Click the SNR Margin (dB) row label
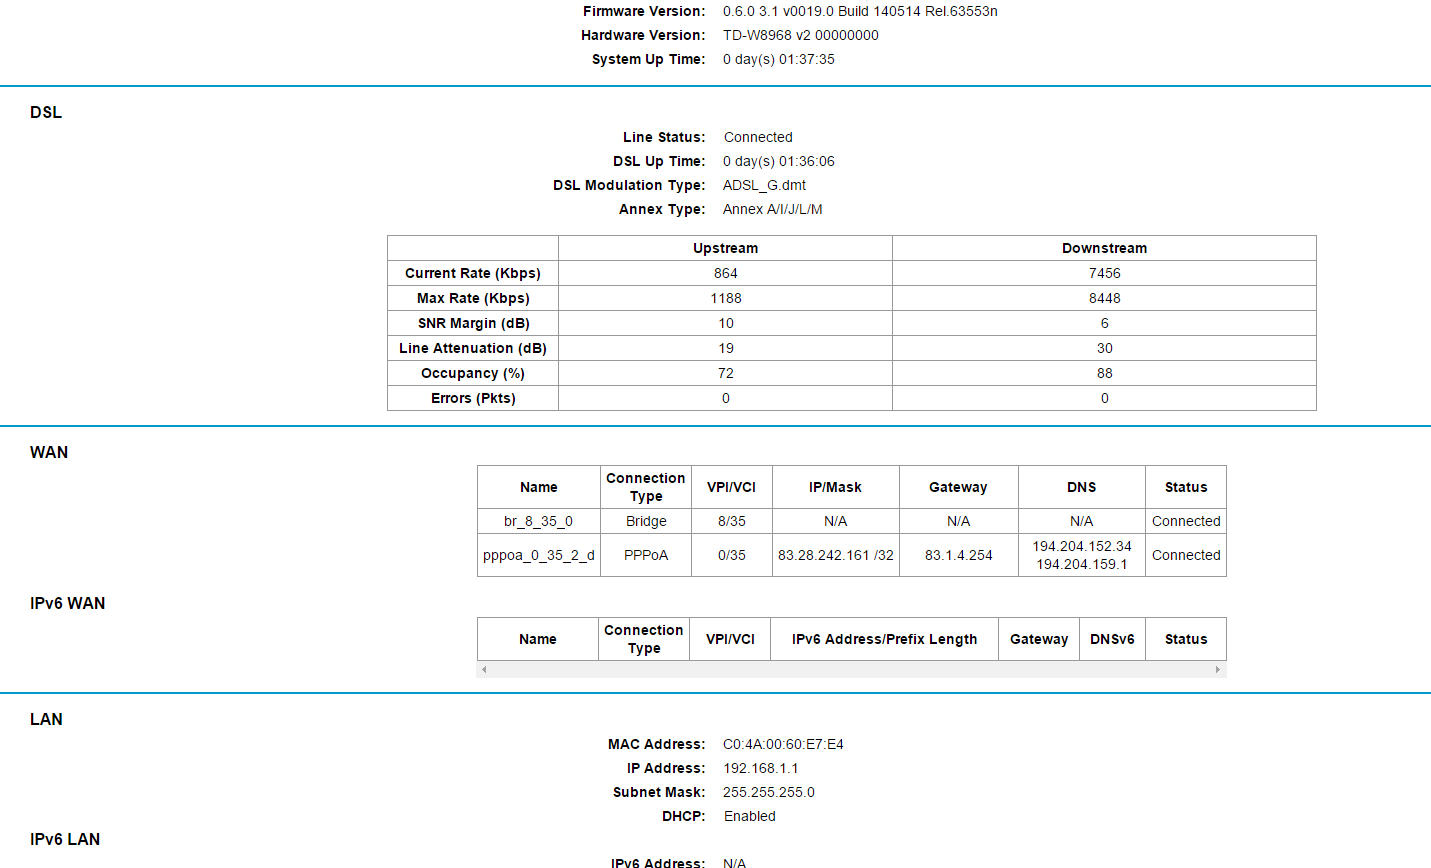Image resolution: width=1431 pixels, height=868 pixels. pos(473,323)
